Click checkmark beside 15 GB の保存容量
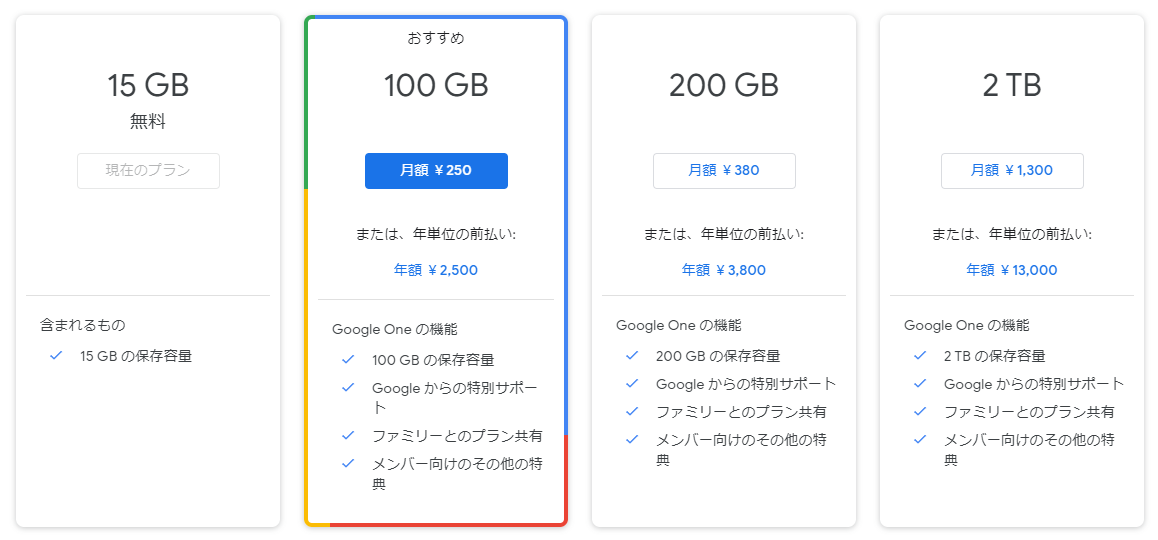Viewport: 1158px width, 540px height. tap(56, 356)
